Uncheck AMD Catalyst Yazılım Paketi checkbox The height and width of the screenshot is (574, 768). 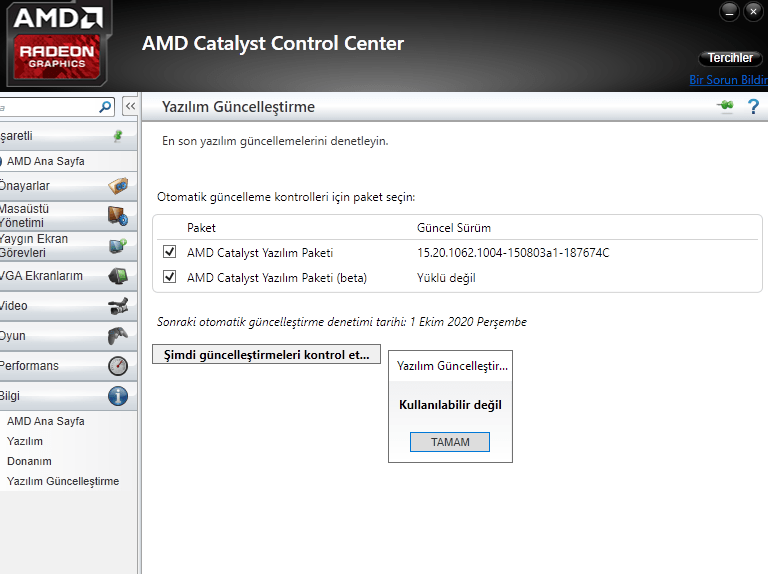tap(169, 252)
